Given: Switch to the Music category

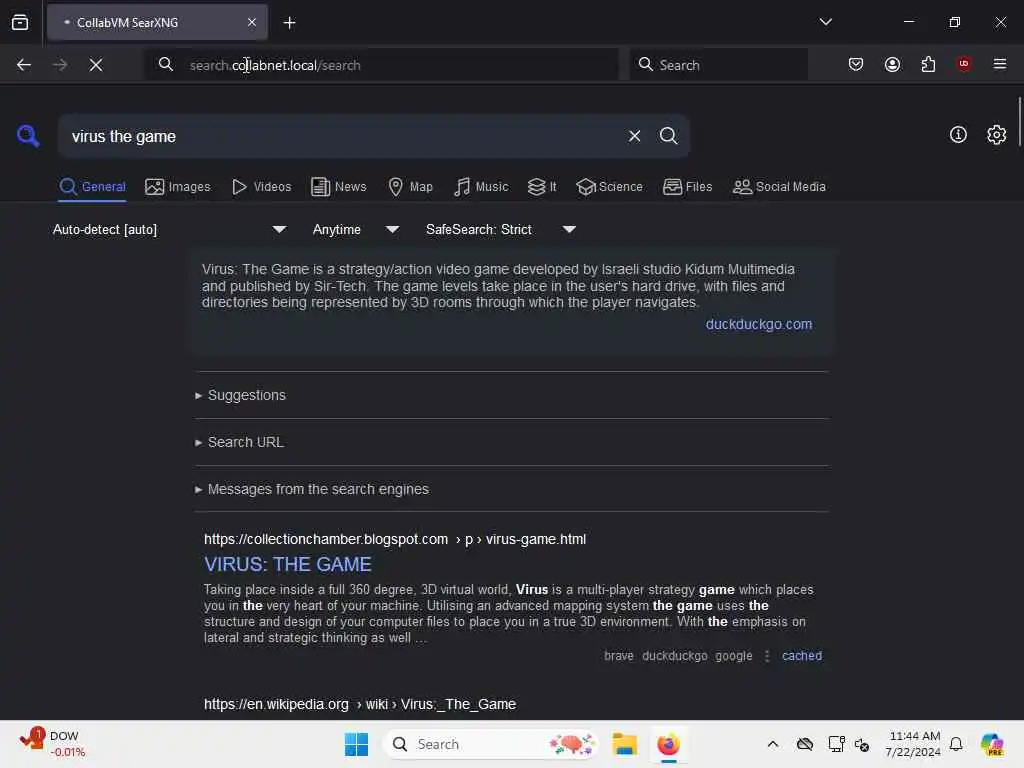Looking at the screenshot, I should point(481,187).
